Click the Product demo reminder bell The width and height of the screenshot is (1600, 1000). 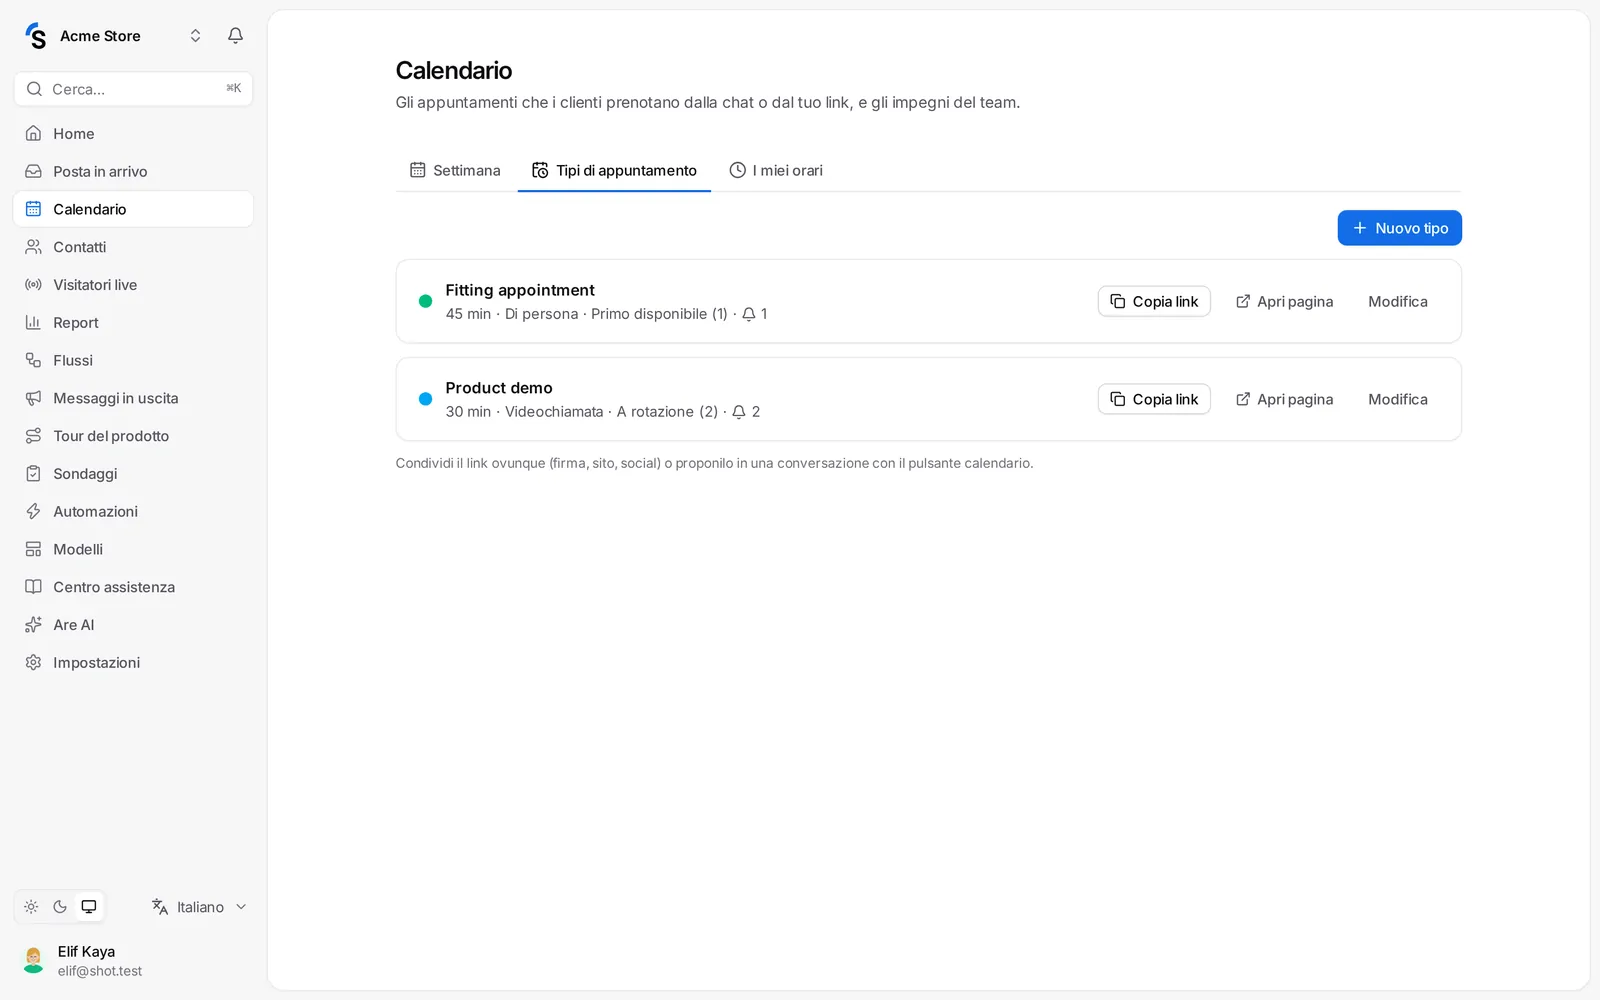point(739,412)
